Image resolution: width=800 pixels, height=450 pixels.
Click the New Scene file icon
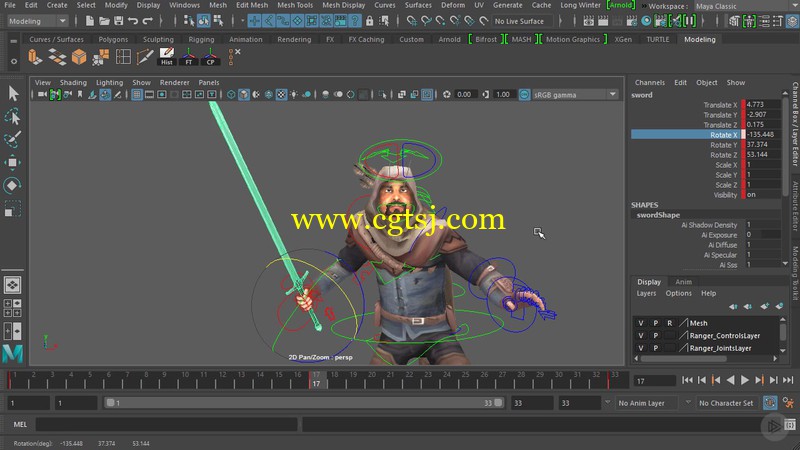point(90,21)
